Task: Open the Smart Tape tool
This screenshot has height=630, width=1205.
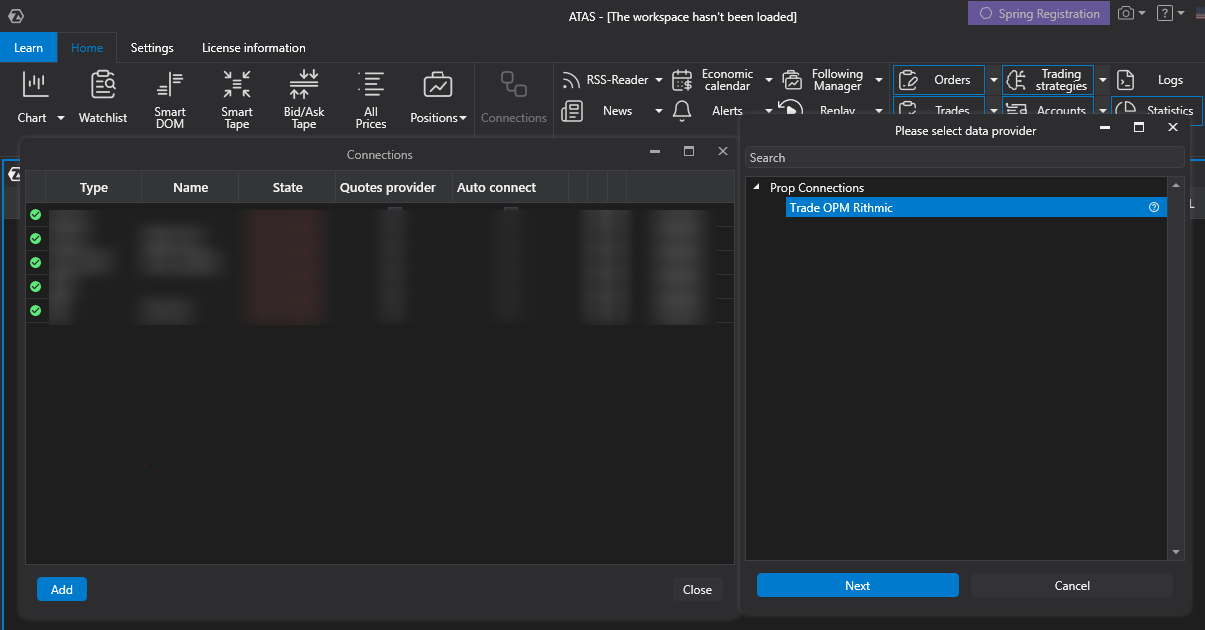Action: (236, 95)
